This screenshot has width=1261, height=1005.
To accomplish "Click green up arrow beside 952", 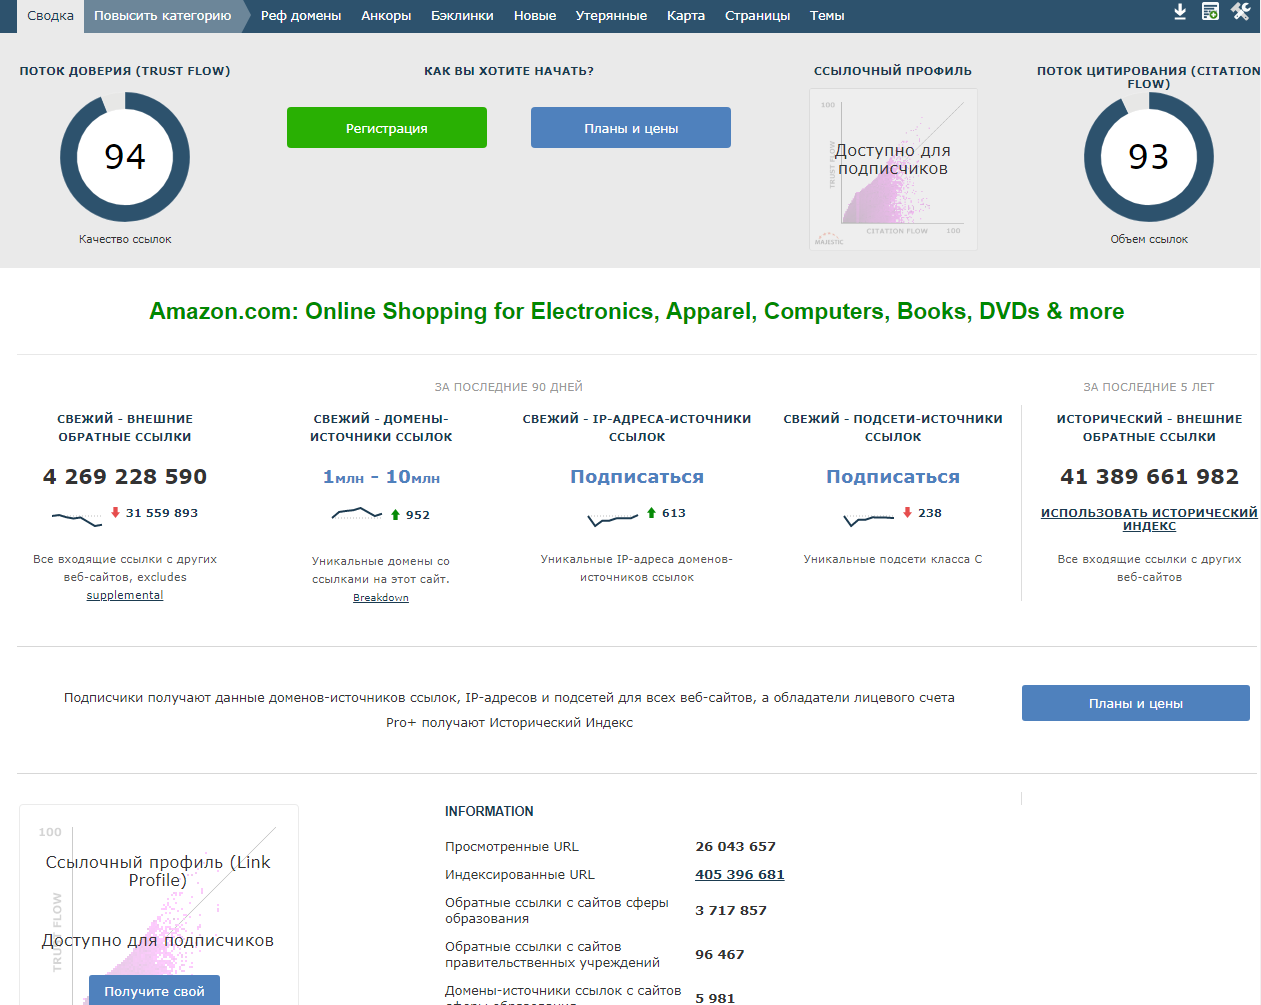I will (x=395, y=515).
